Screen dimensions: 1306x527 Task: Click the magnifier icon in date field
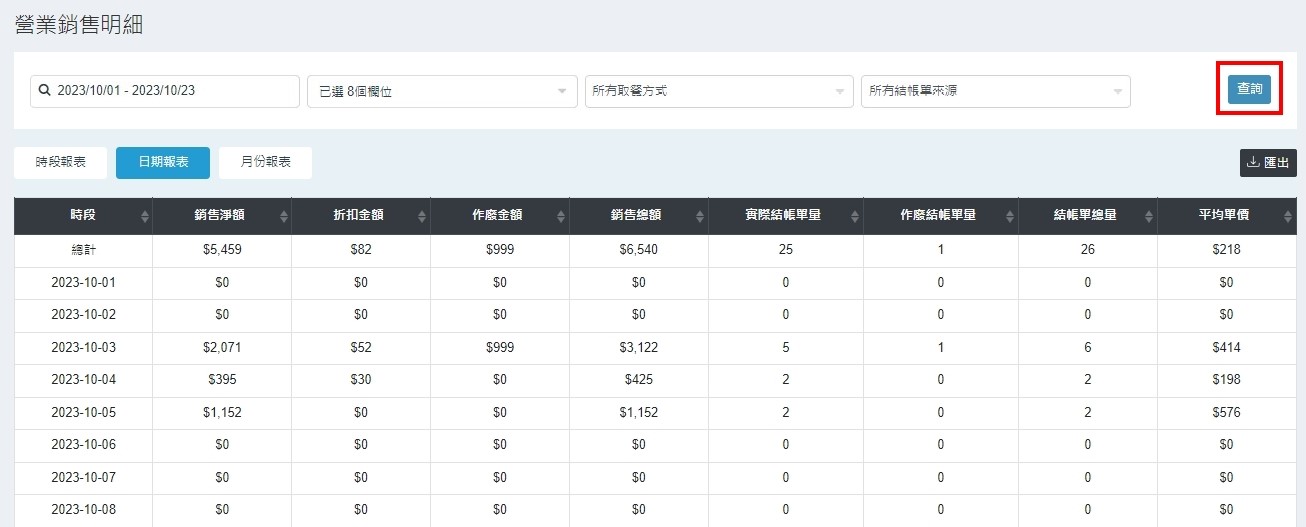[44, 90]
